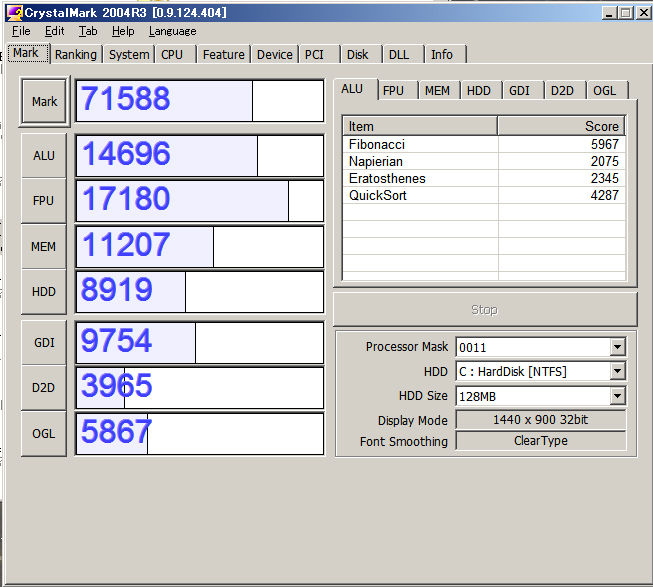
Task: Start the OGL benchmark button
Action: (44, 433)
